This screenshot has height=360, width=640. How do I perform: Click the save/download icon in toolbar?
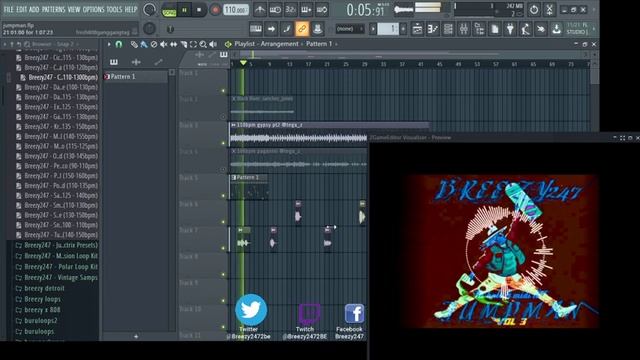[x=556, y=29]
